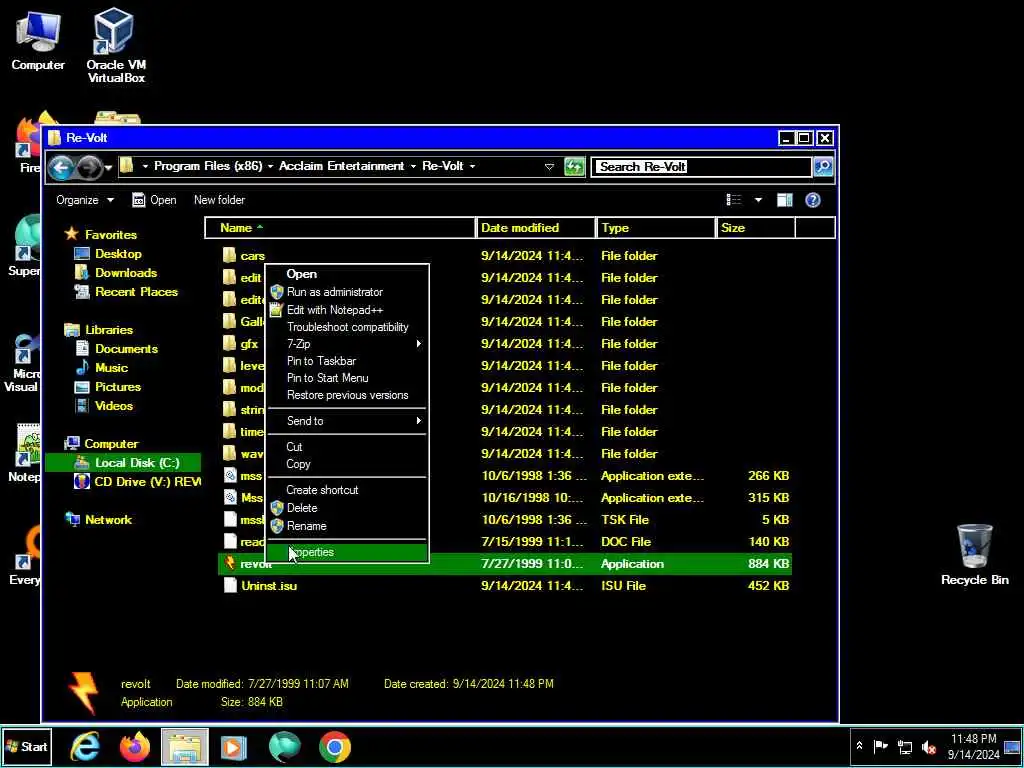
Task: Select the cars folder icon
Action: (x=229, y=255)
